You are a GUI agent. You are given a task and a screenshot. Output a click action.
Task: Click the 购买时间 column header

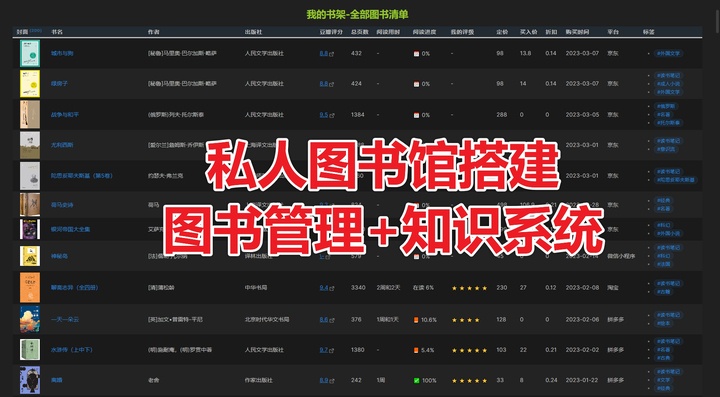(577, 32)
